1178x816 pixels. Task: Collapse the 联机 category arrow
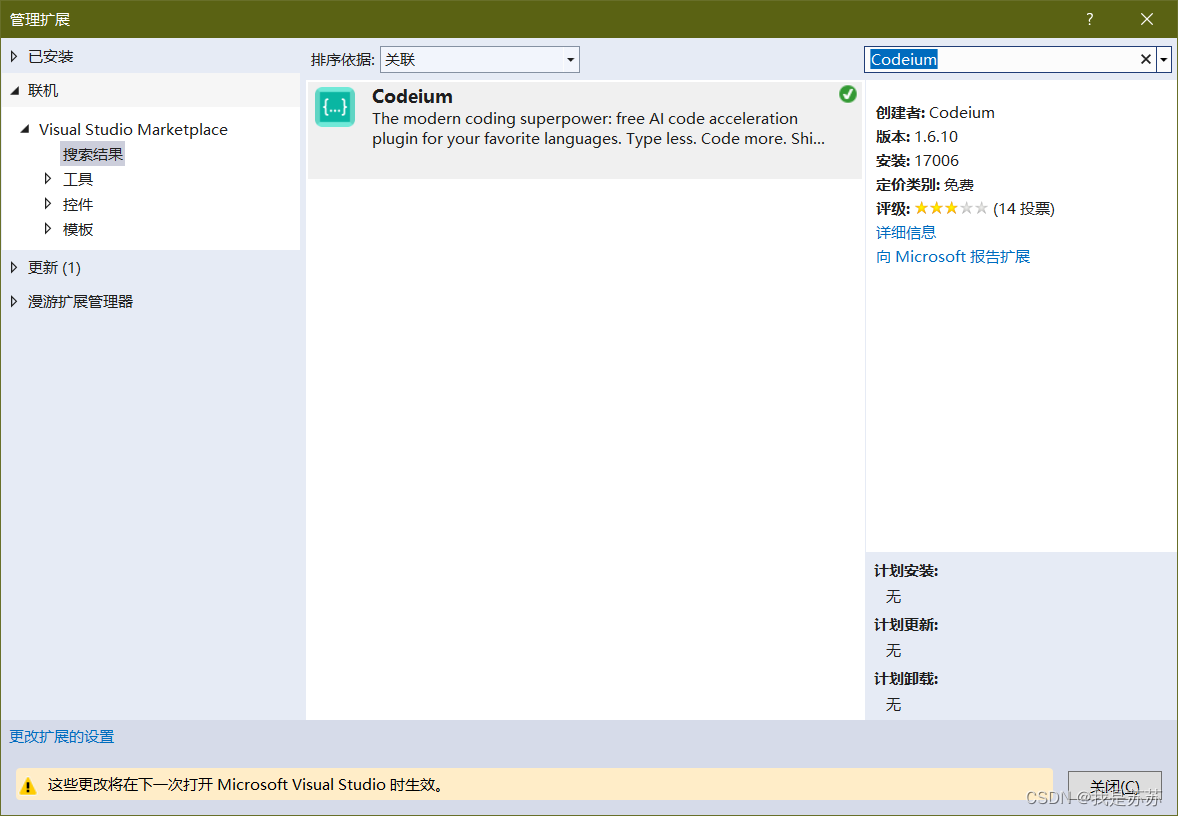point(15,91)
